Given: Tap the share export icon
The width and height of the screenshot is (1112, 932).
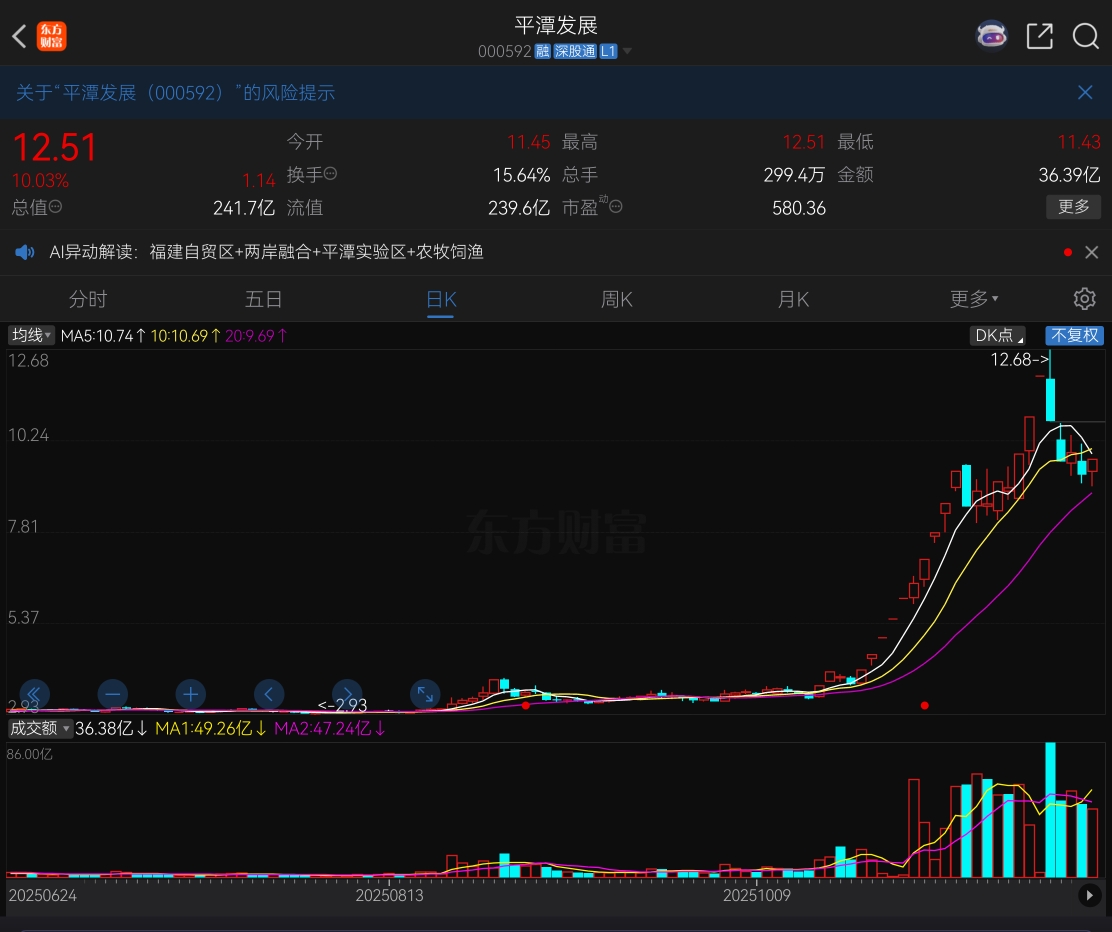Looking at the screenshot, I should click(1040, 36).
